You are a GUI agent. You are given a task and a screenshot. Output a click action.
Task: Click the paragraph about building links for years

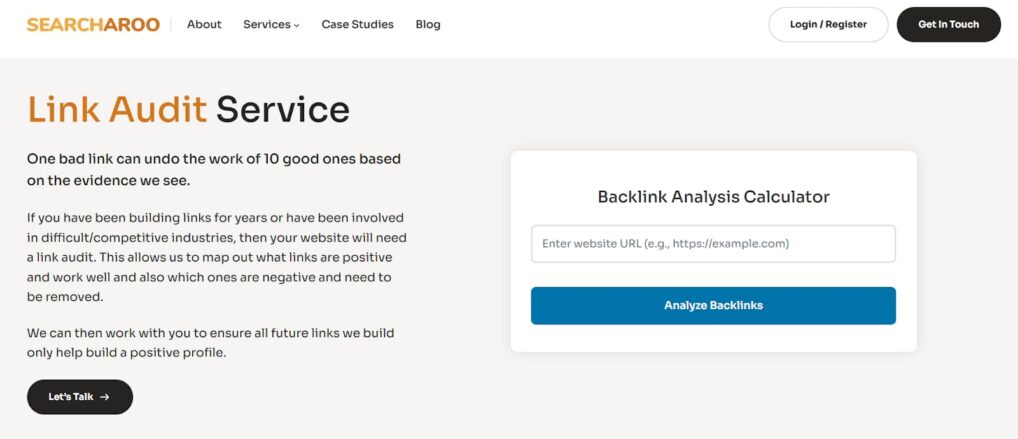tap(217, 258)
